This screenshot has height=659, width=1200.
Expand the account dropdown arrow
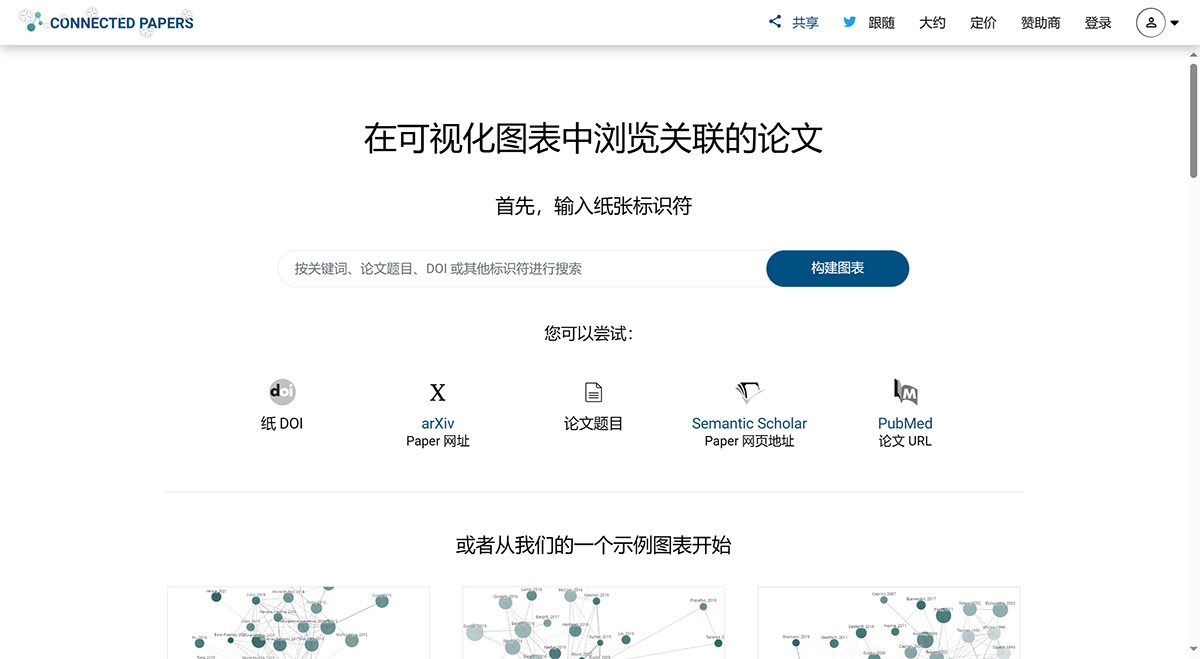click(x=1176, y=22)
